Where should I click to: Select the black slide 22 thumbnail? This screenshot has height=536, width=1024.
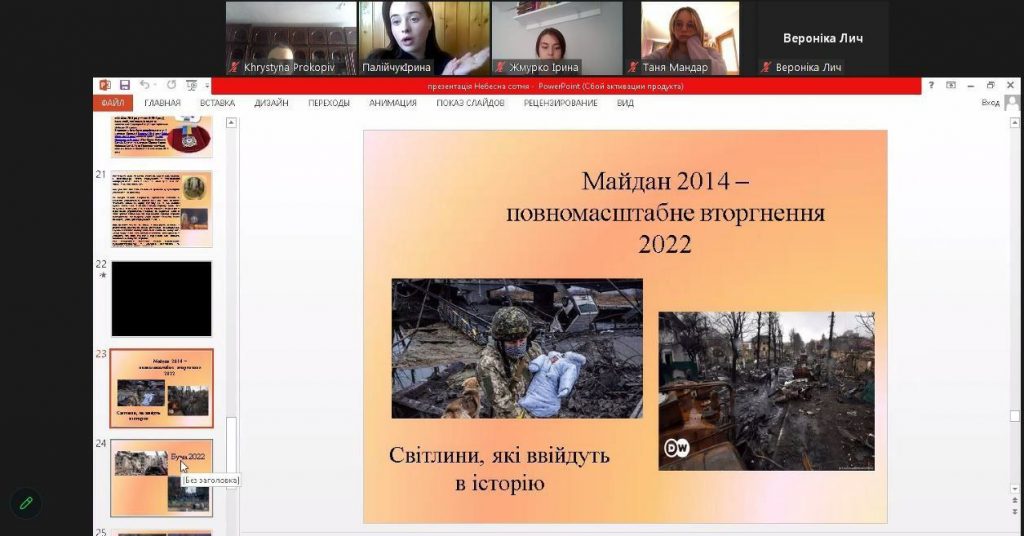click(x=161, y=299)
